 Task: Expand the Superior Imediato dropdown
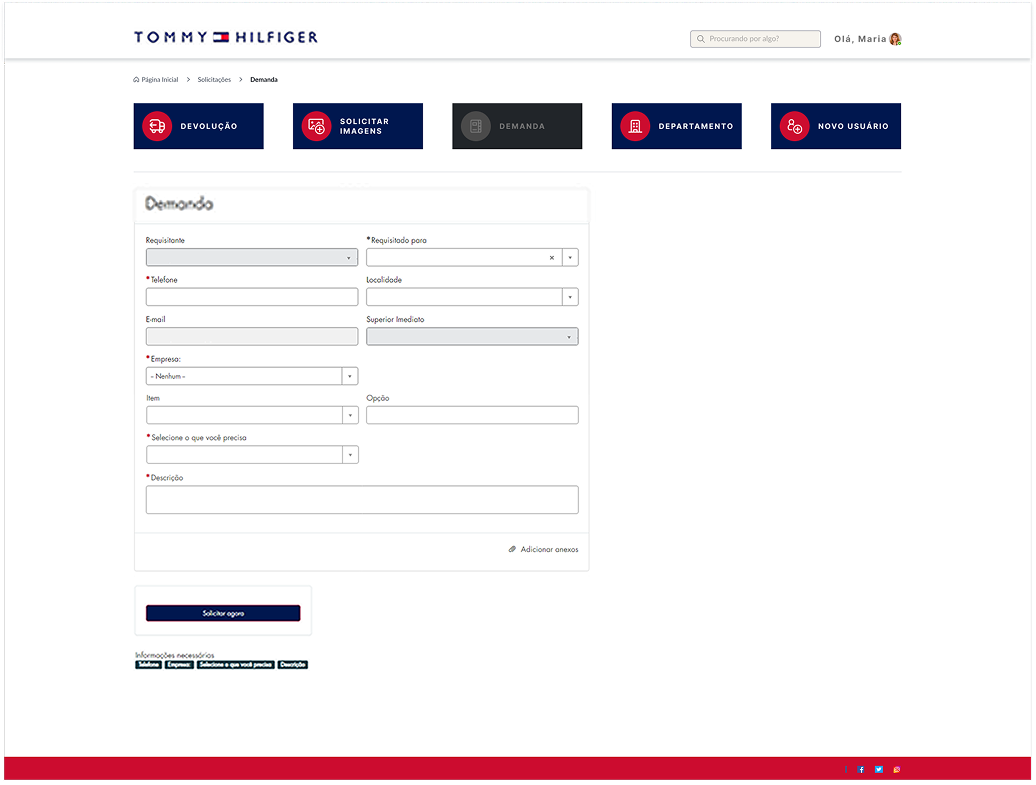pyautogui.click(x=472, y=337)
